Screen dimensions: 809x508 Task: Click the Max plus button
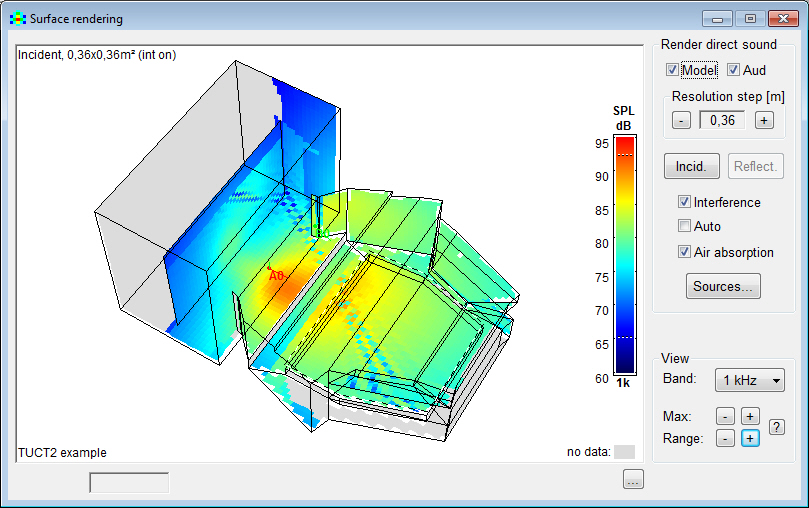click(749, 416)
